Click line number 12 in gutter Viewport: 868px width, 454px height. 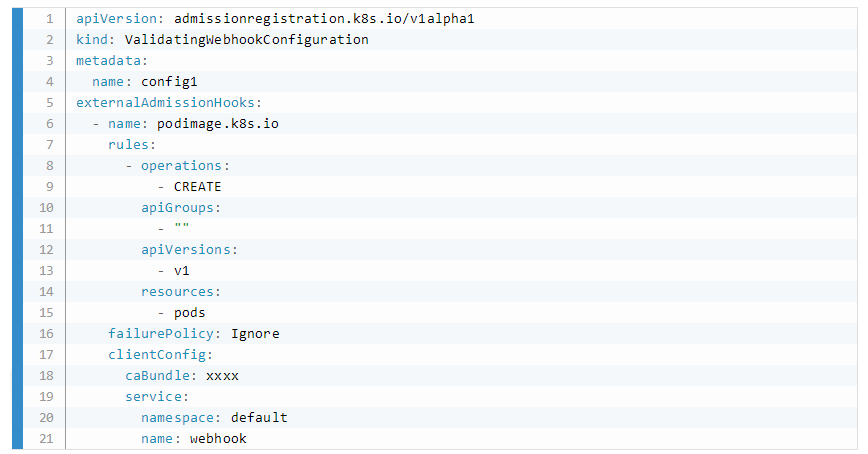point(46,250)
